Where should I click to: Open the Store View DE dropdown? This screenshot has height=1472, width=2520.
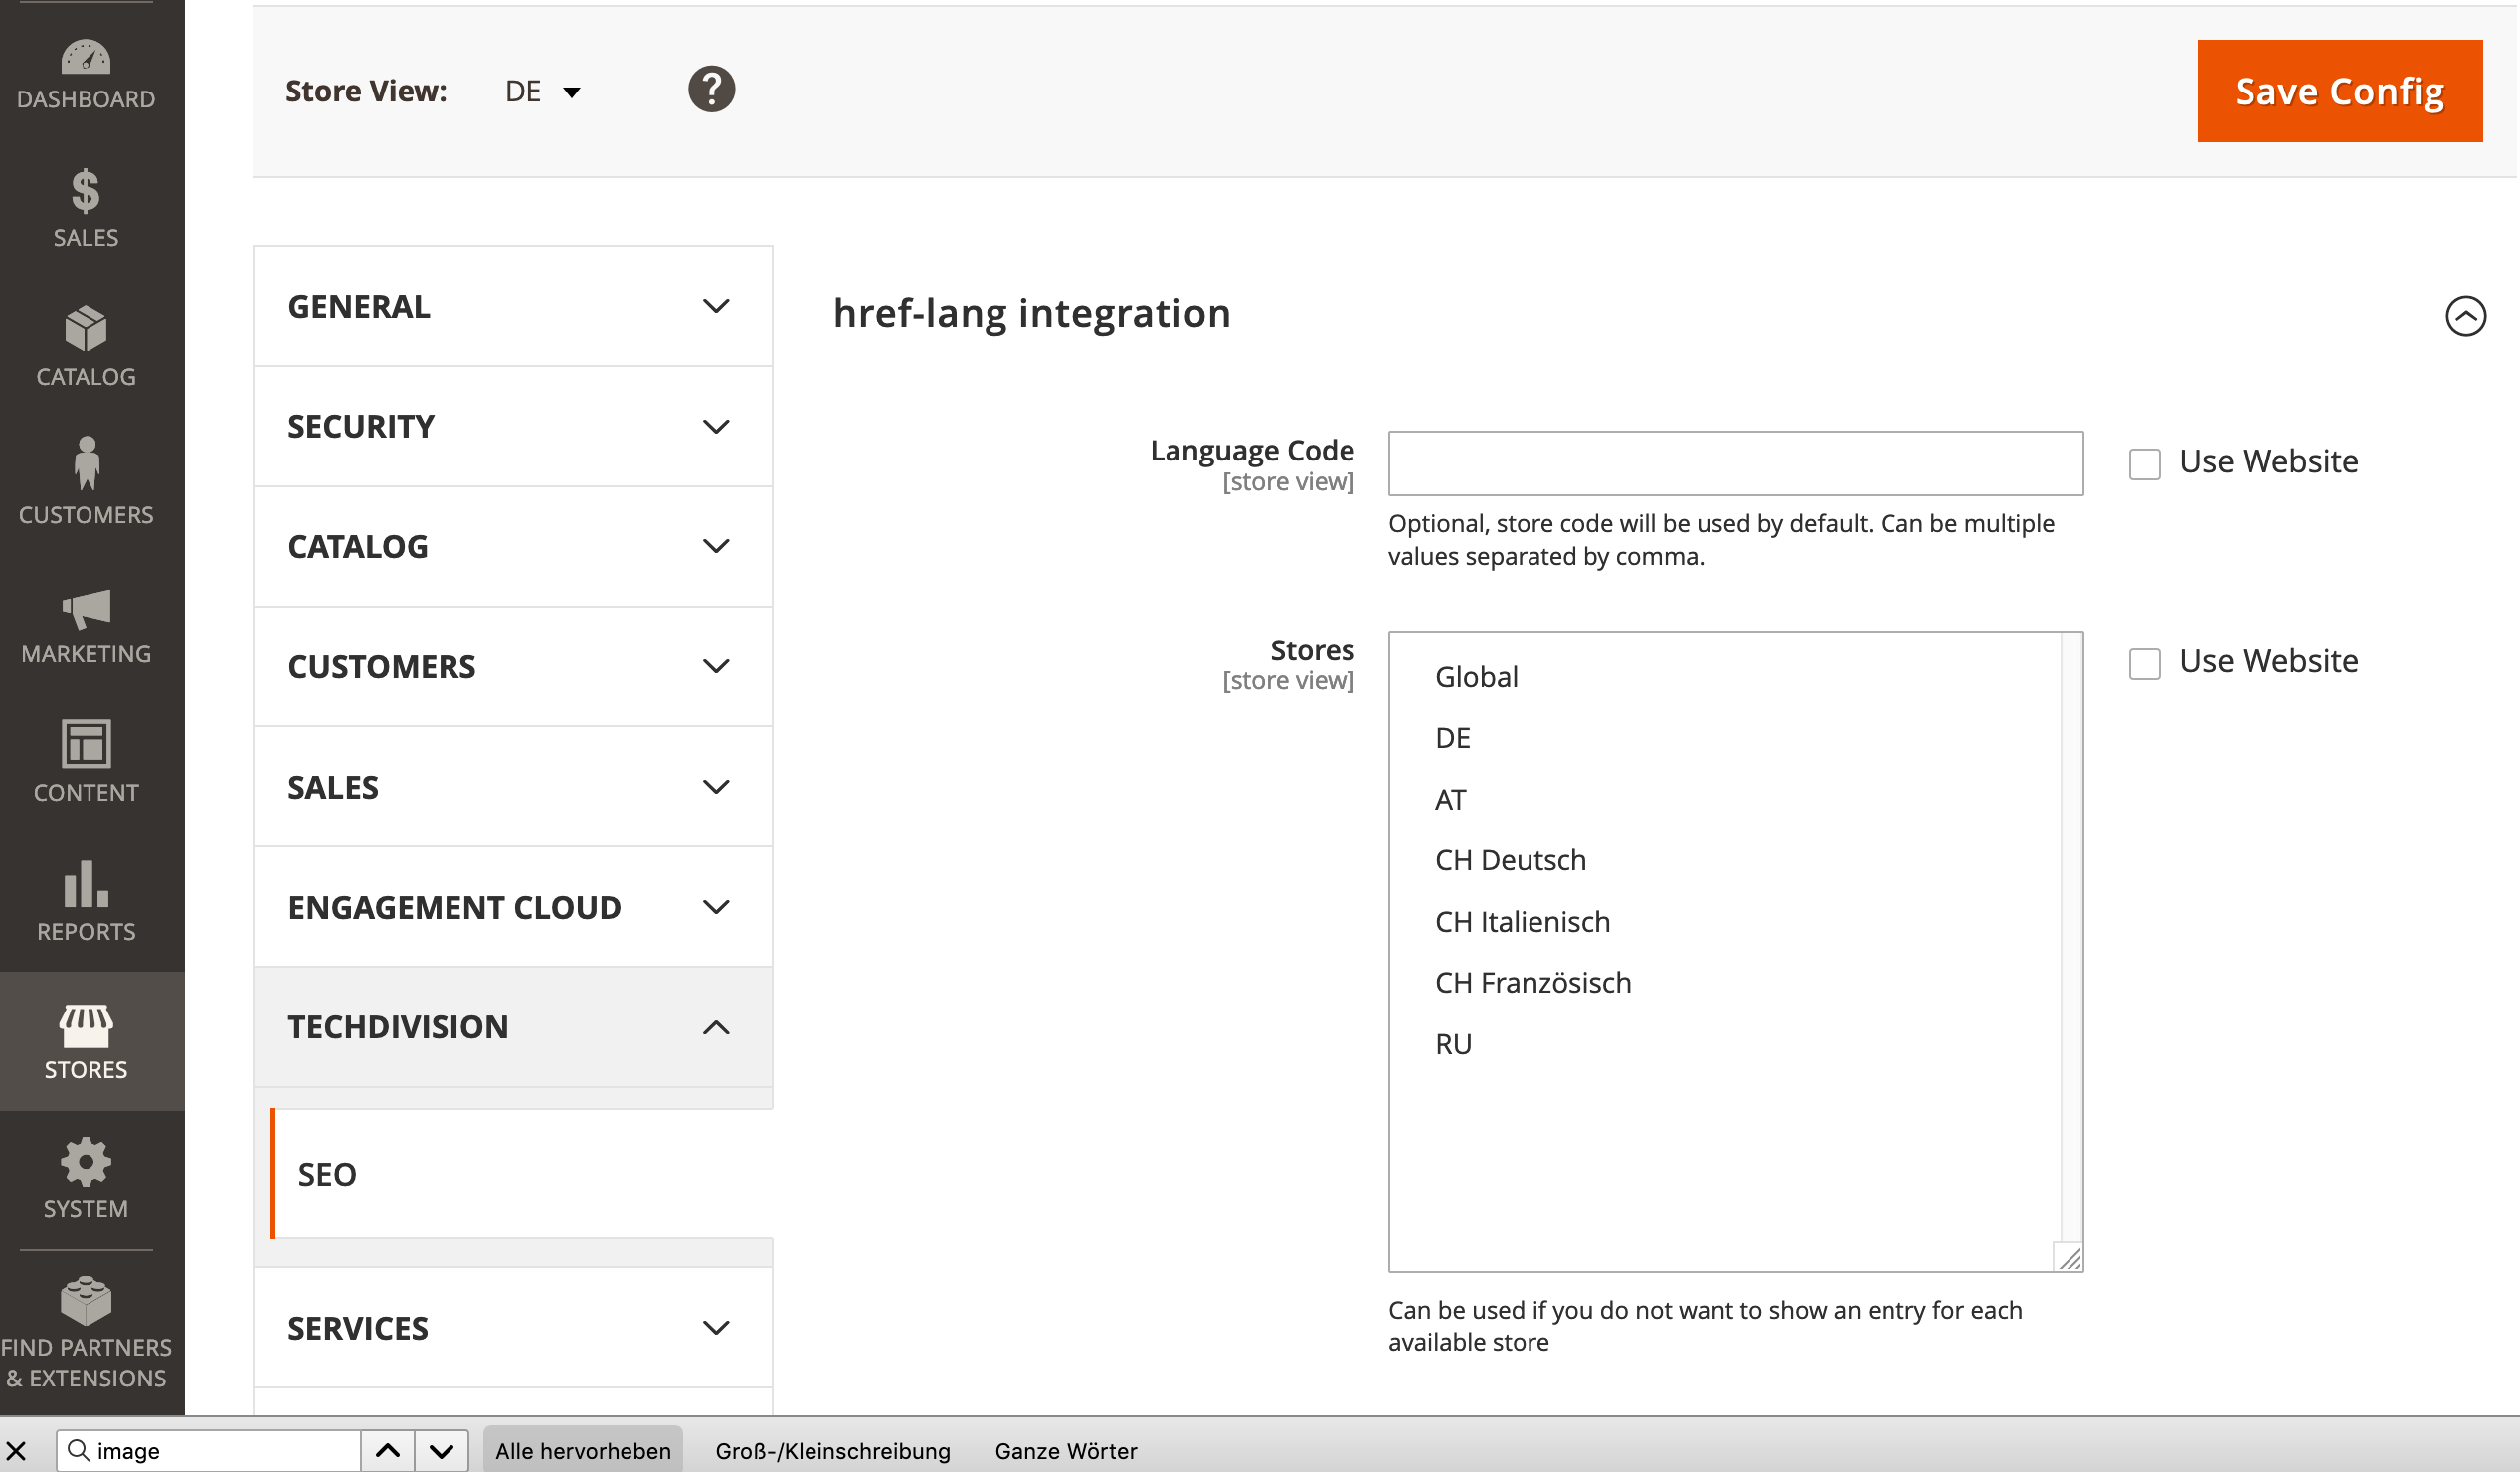pos(543,92)
